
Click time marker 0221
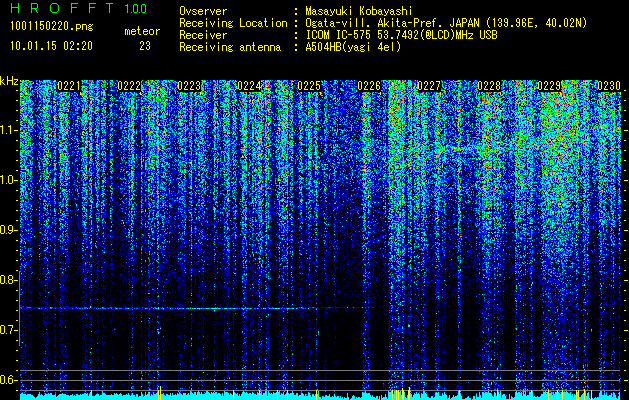point(69,86)
